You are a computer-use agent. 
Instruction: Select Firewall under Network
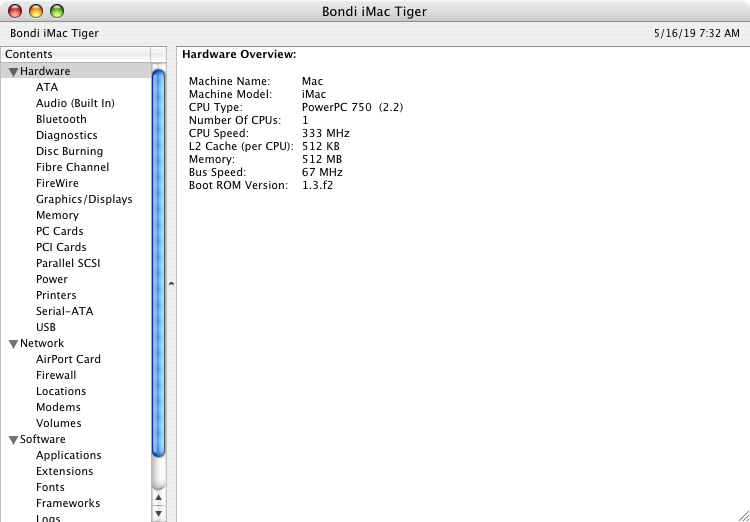(56, 376)
